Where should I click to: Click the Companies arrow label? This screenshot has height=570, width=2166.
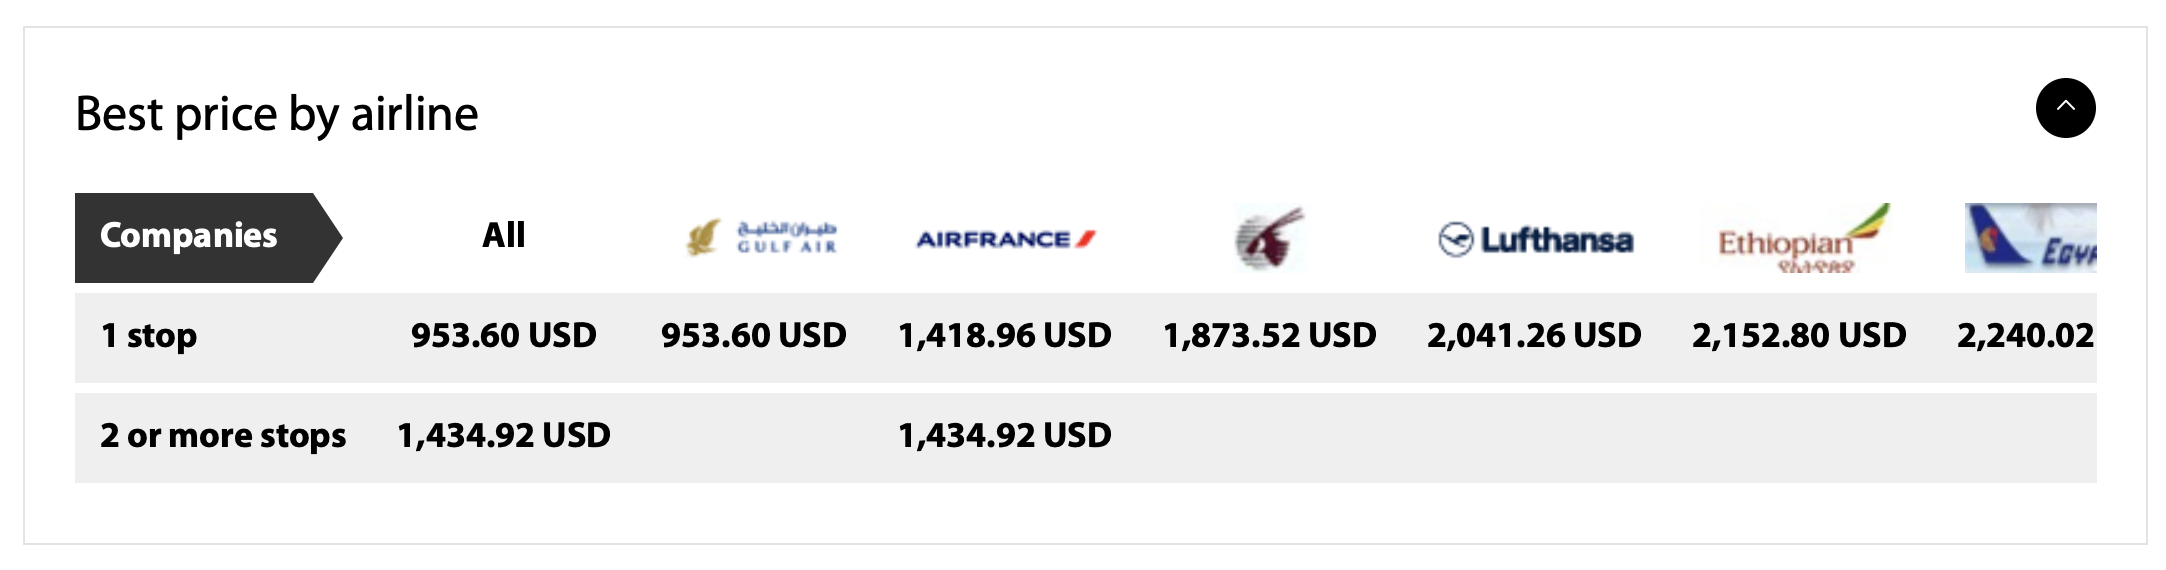[x=208, y=238]
